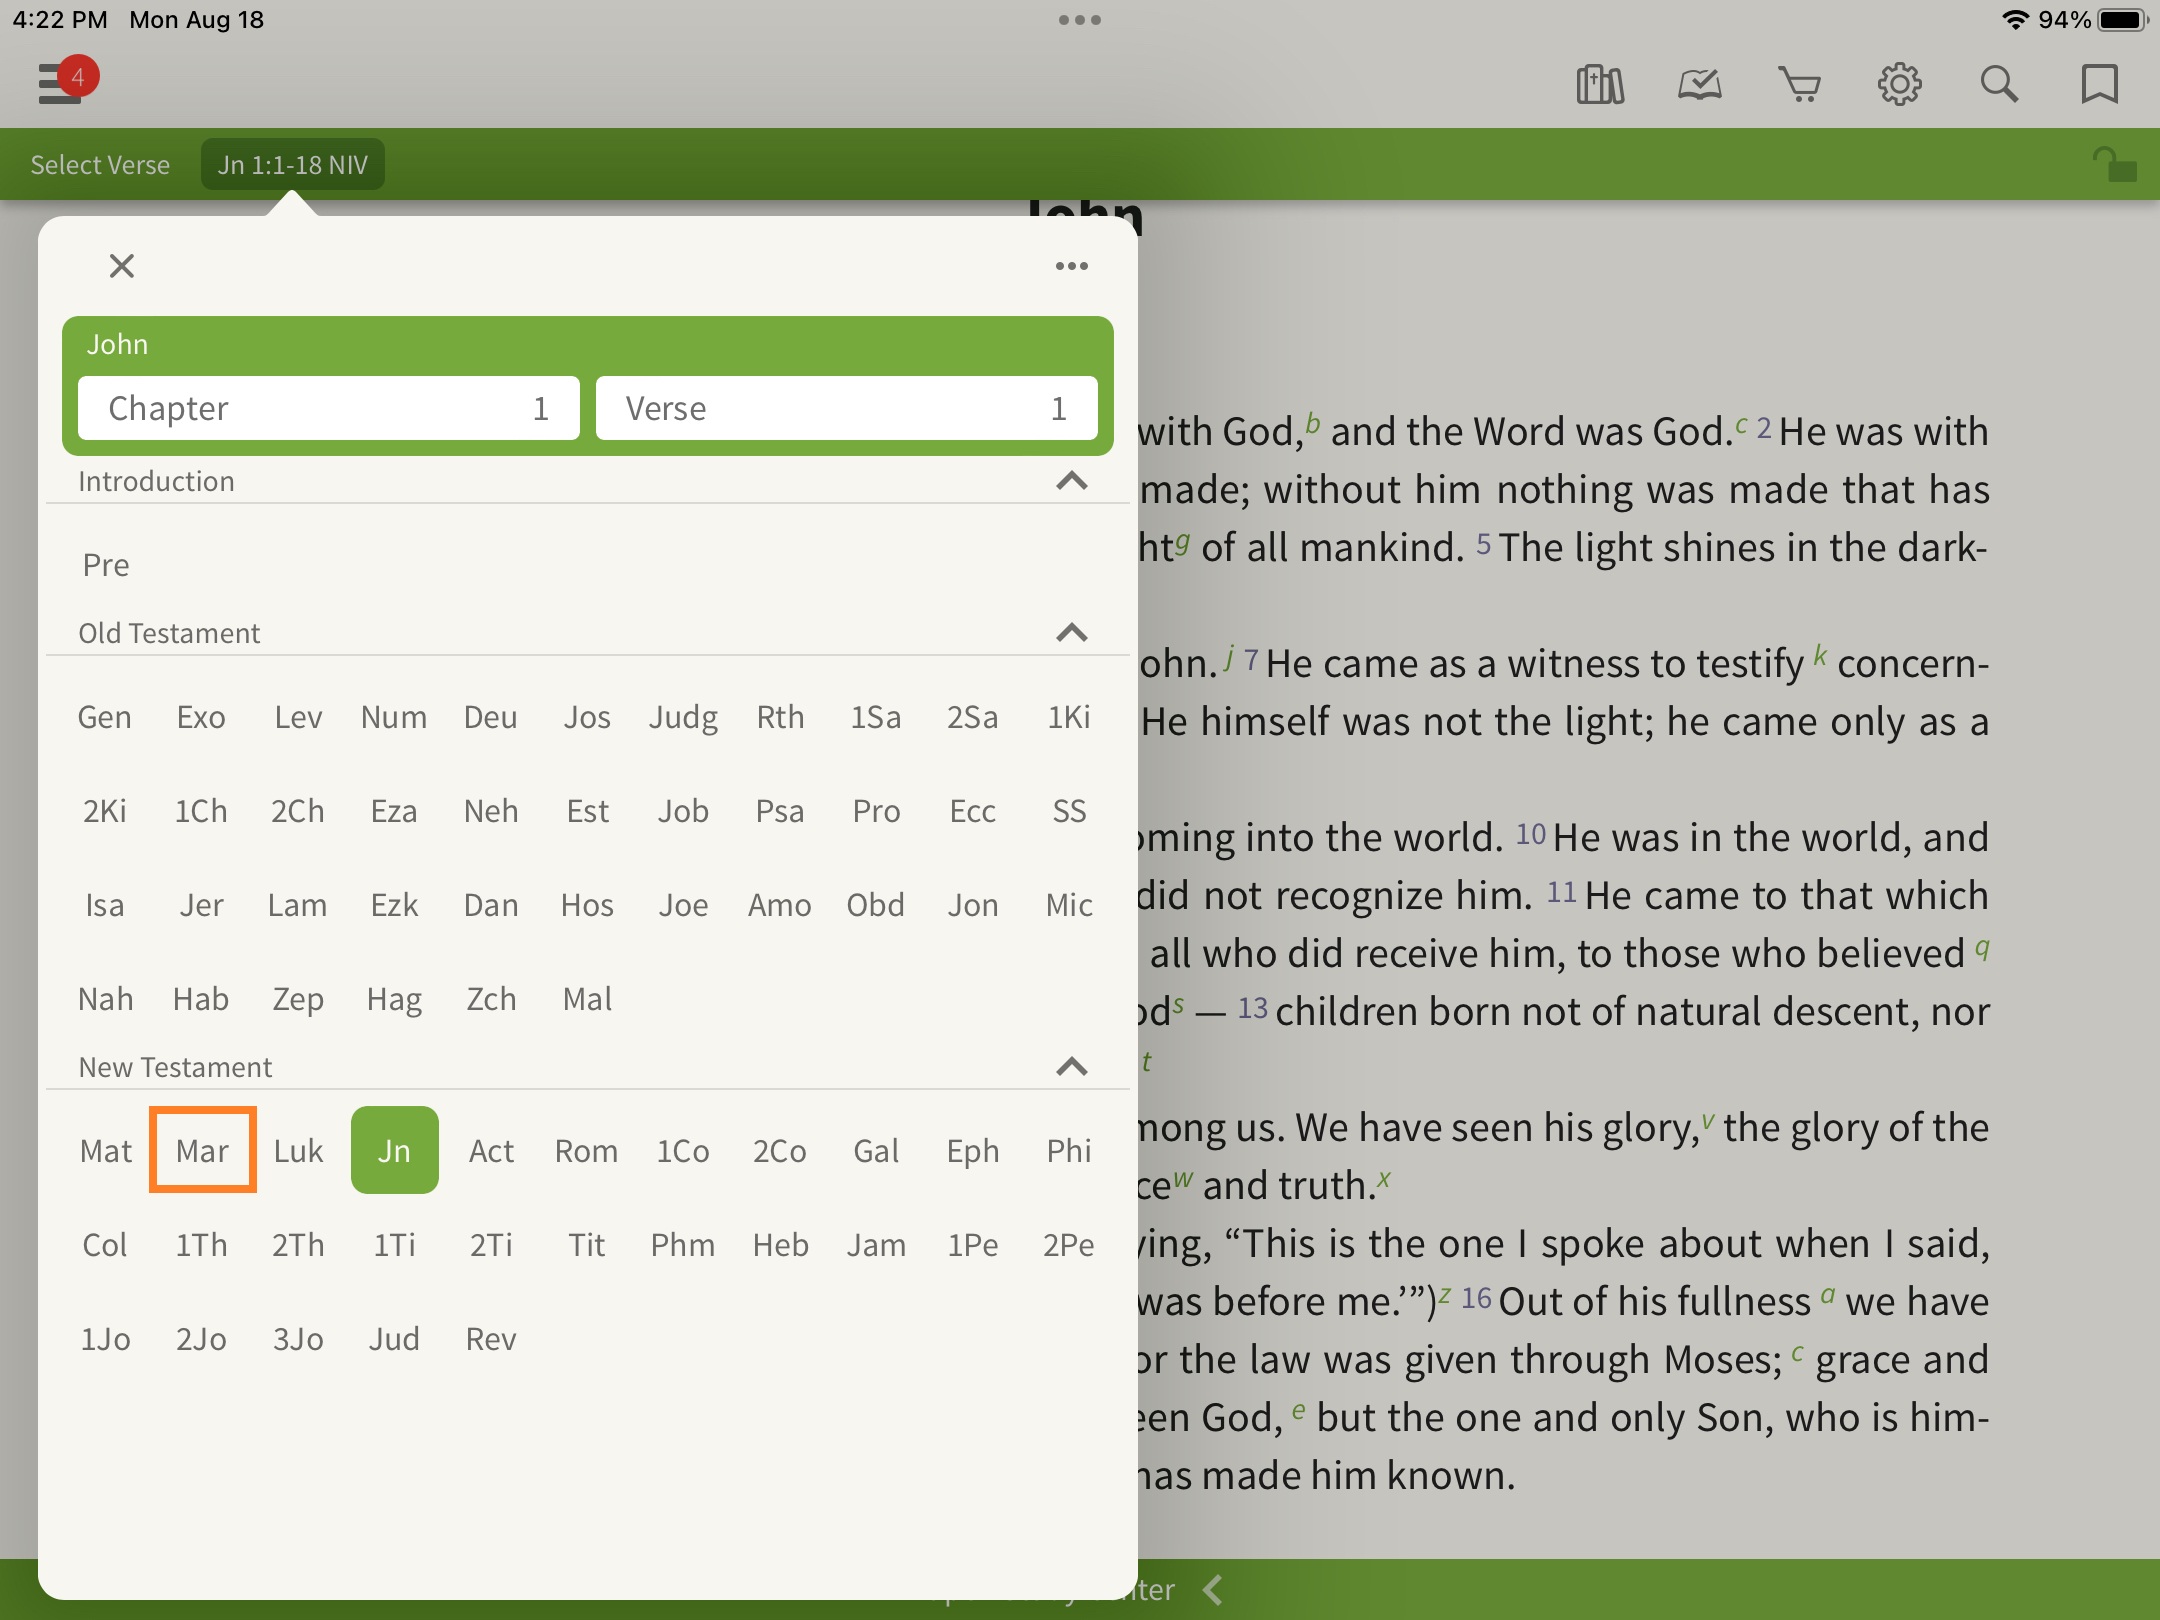Collapse the Introduction section
2160x1620 pixels.
1071,481
